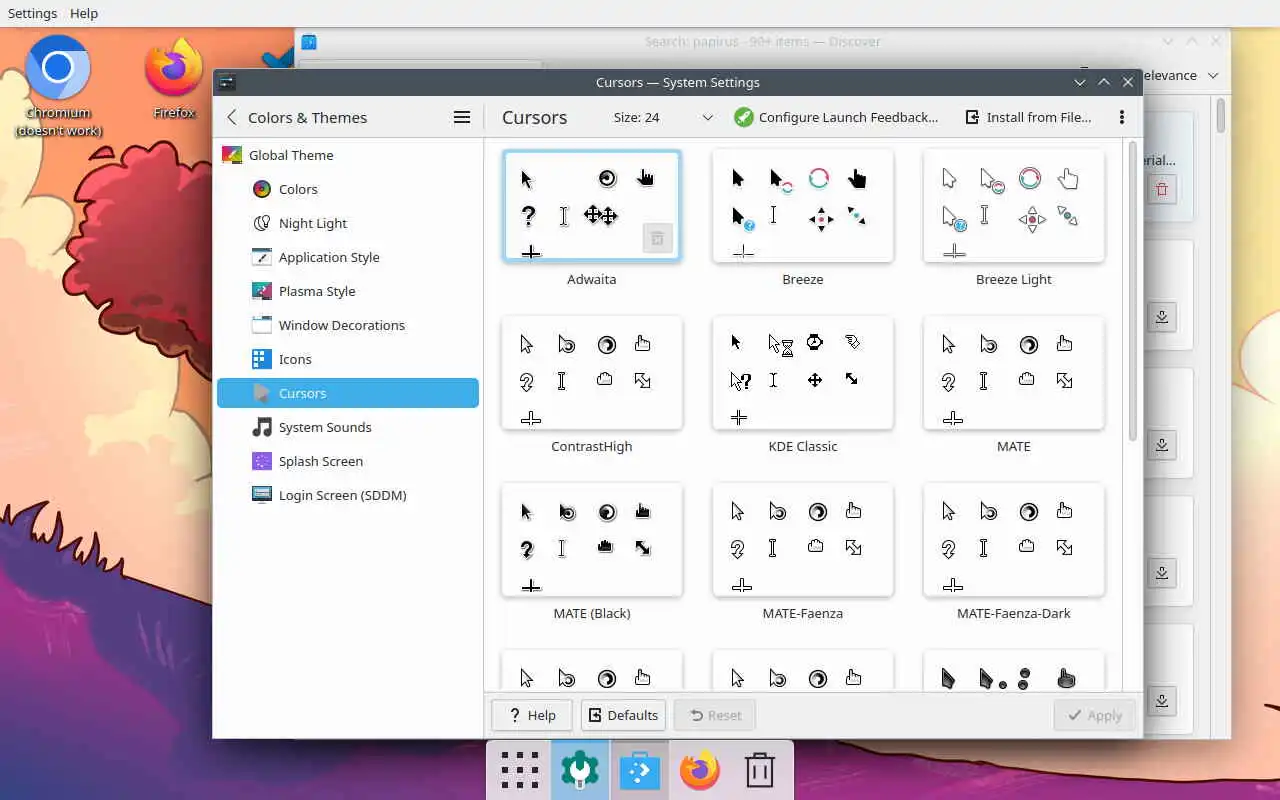Viewport: 1280px width, 800px height.
Task: Click the Apply button
Action: click(x=1094, y=715)
